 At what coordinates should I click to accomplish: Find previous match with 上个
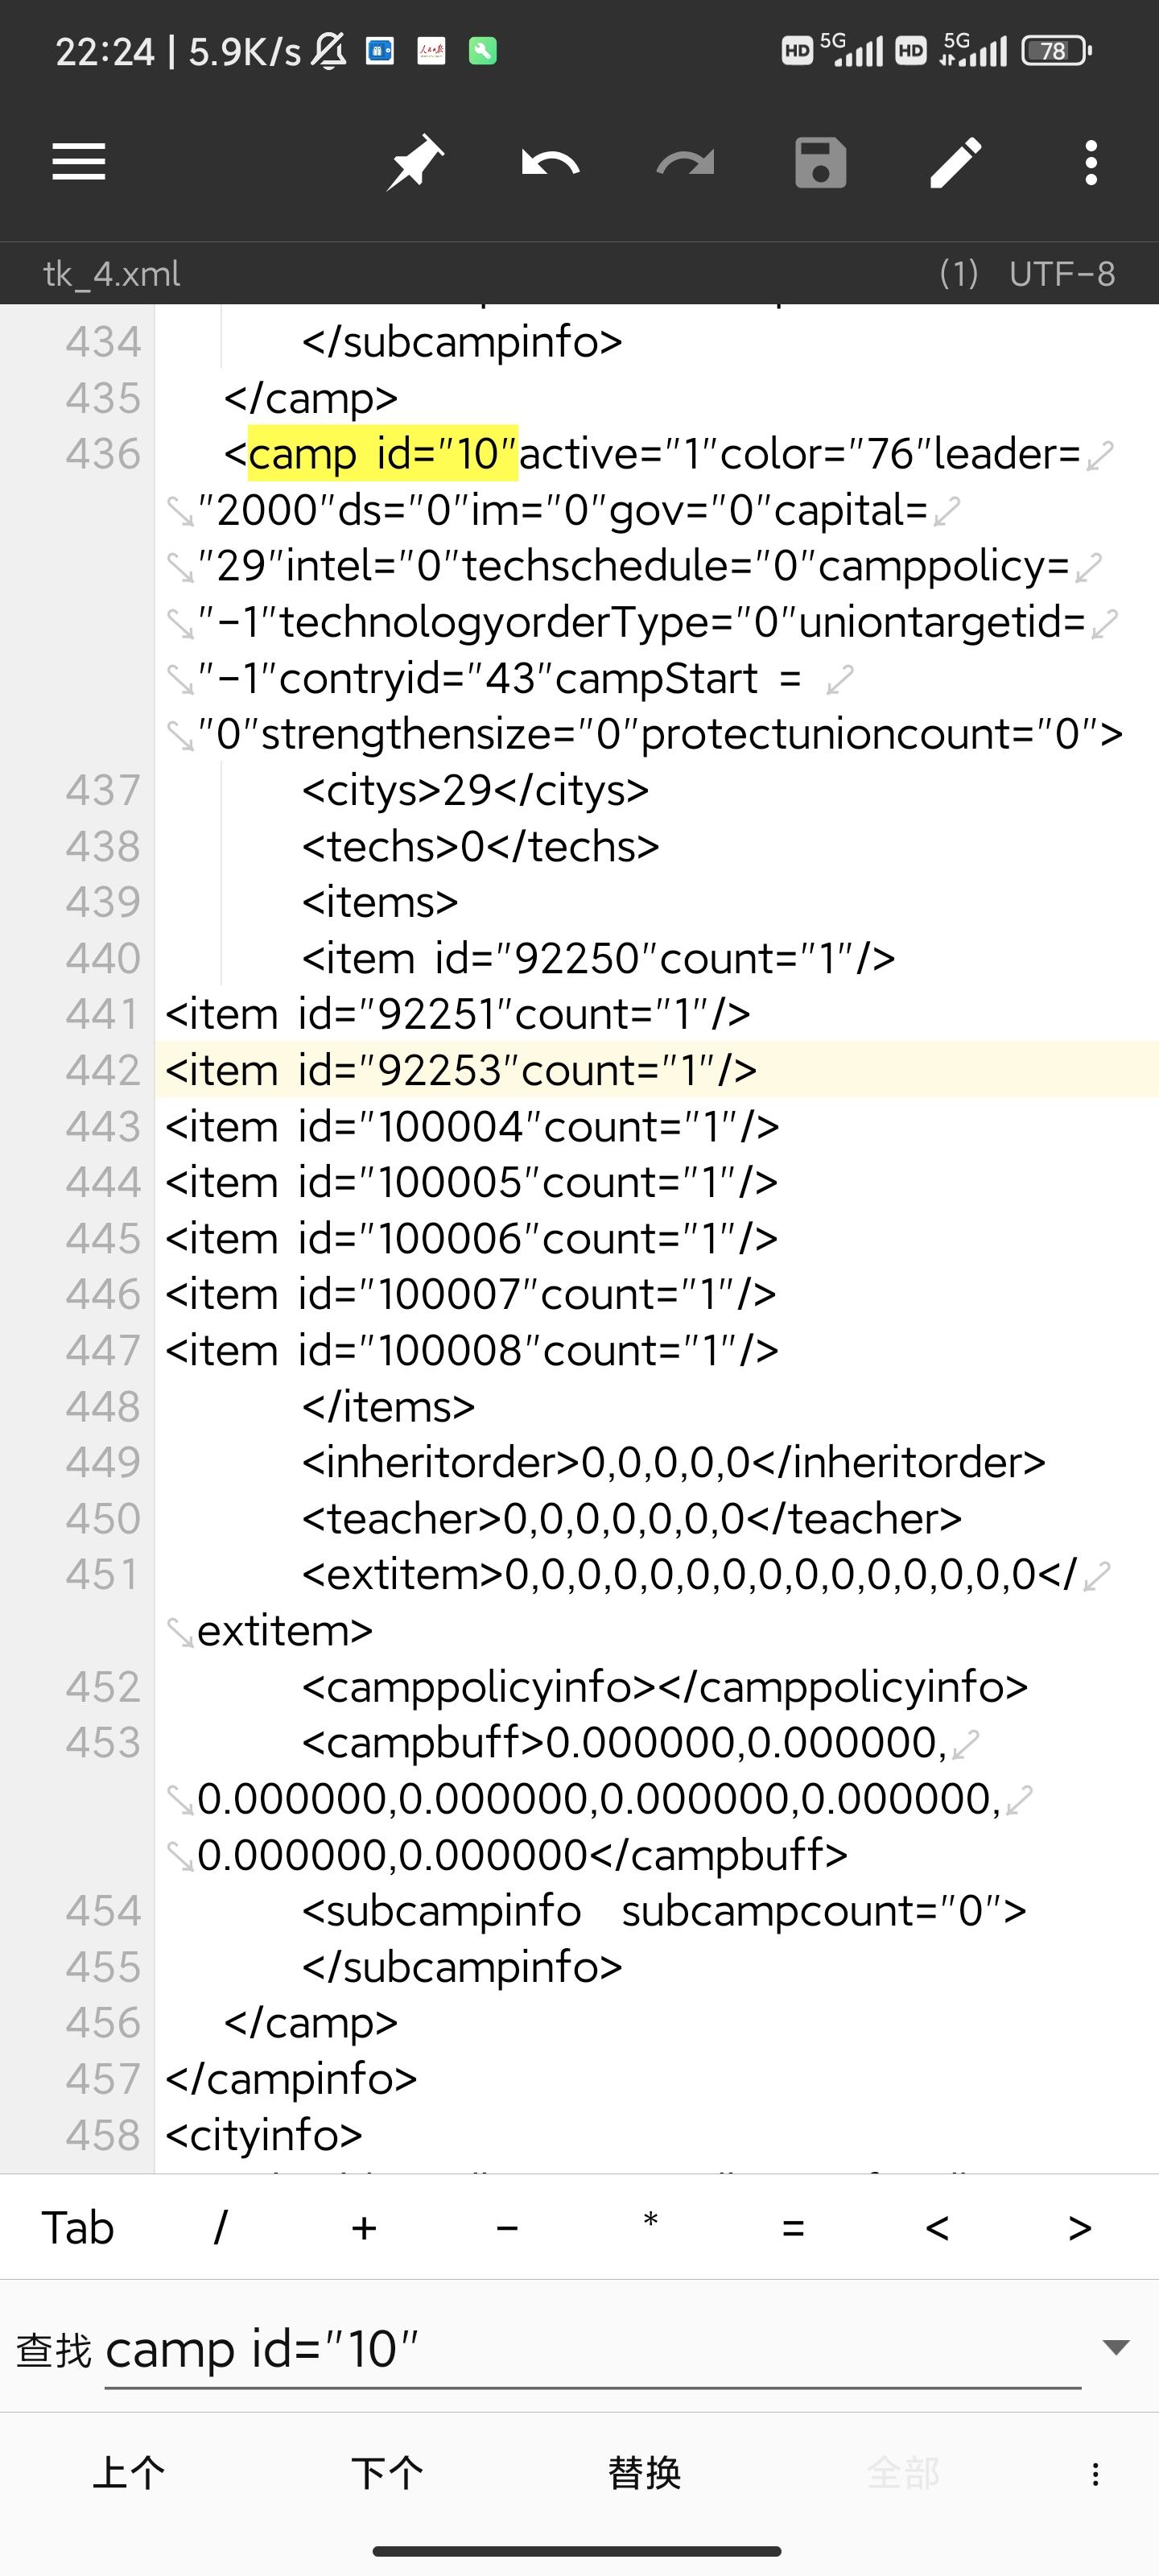(x=129, y=2473)
